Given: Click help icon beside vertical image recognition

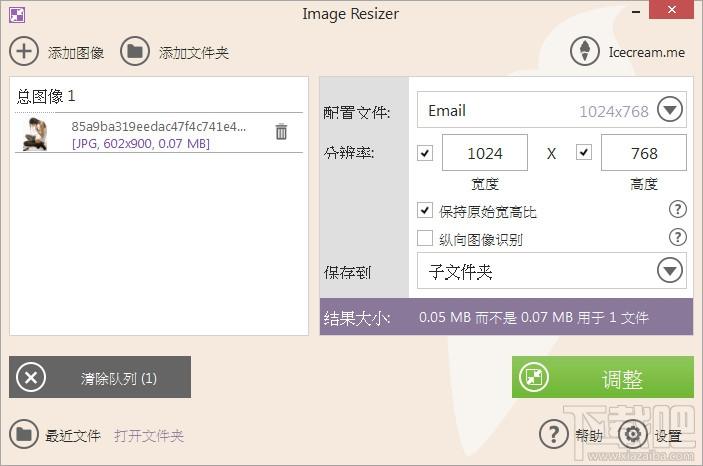Looking at the screenshot, I should point(677,237).
